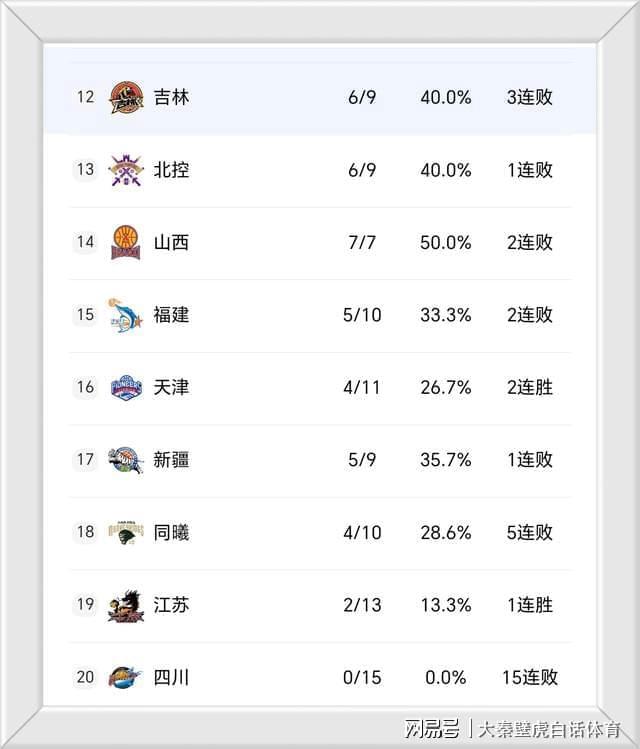Click 新疆 win/loss record 5/9
Screen dimensions: 640x749
pyautogui.click(x=362, y=460)
